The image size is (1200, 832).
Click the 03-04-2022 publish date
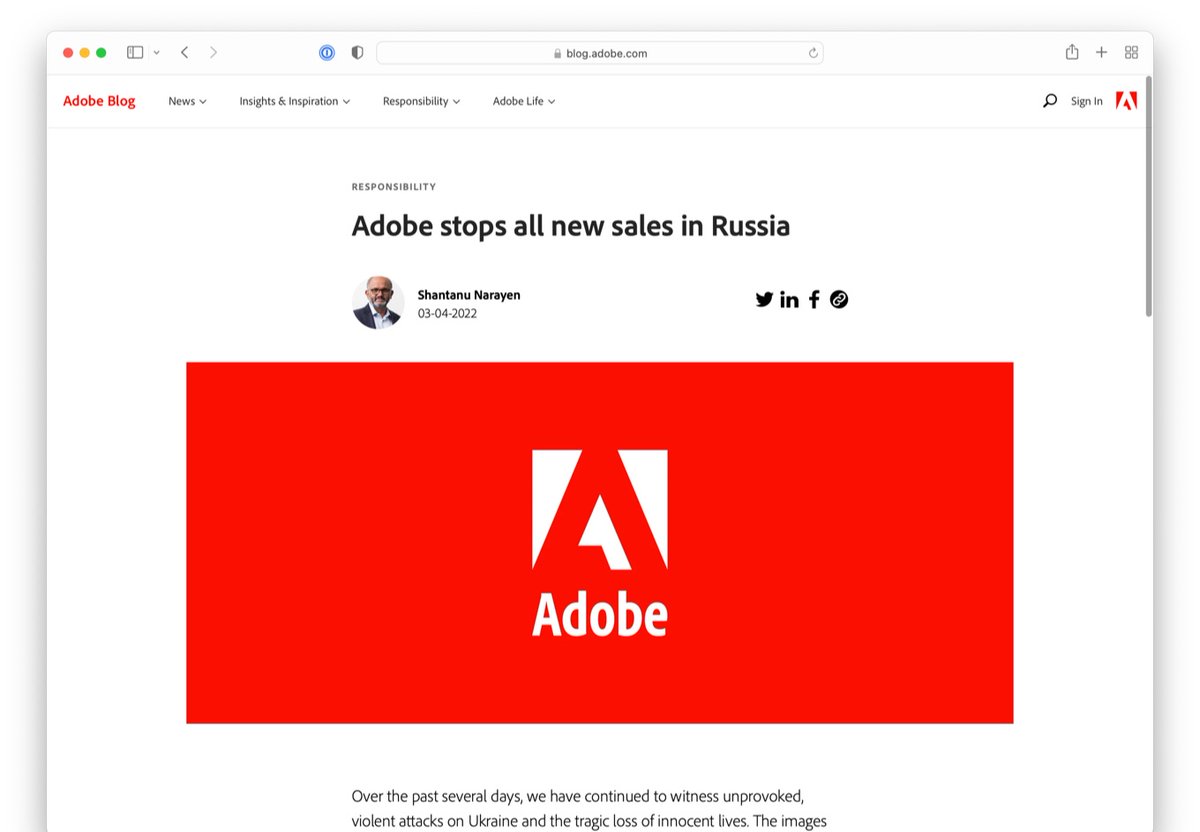(447, 313)
